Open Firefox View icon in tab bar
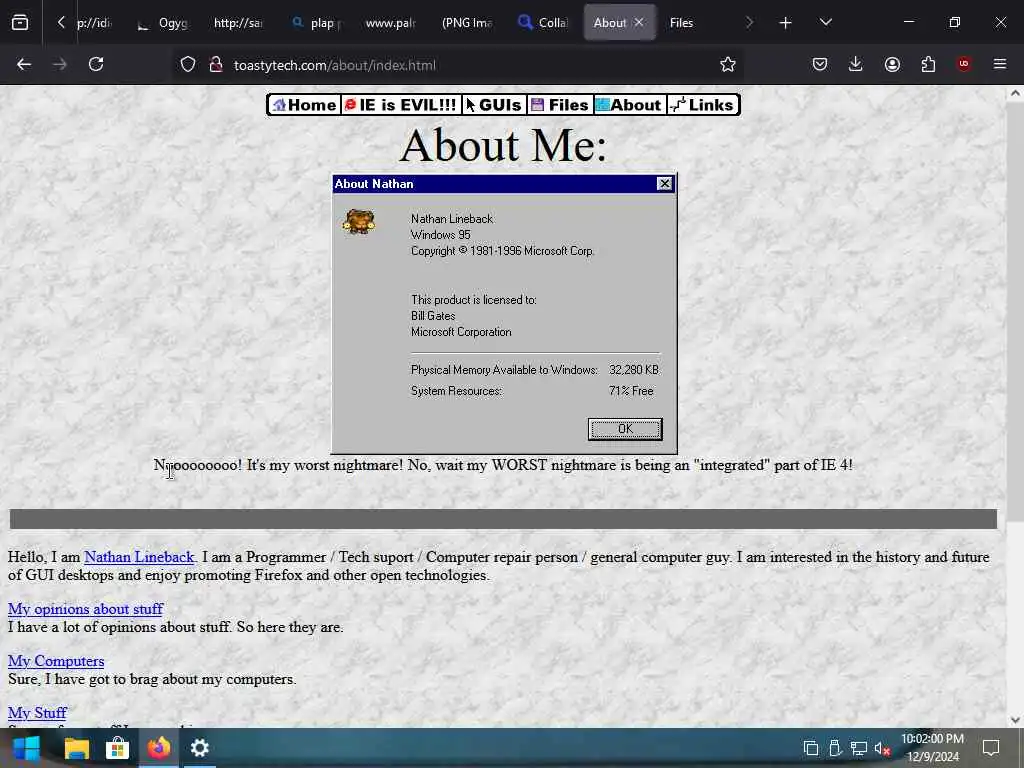Image resolution: width=1024 pixels, height=768 pixels. pos(20,23)
